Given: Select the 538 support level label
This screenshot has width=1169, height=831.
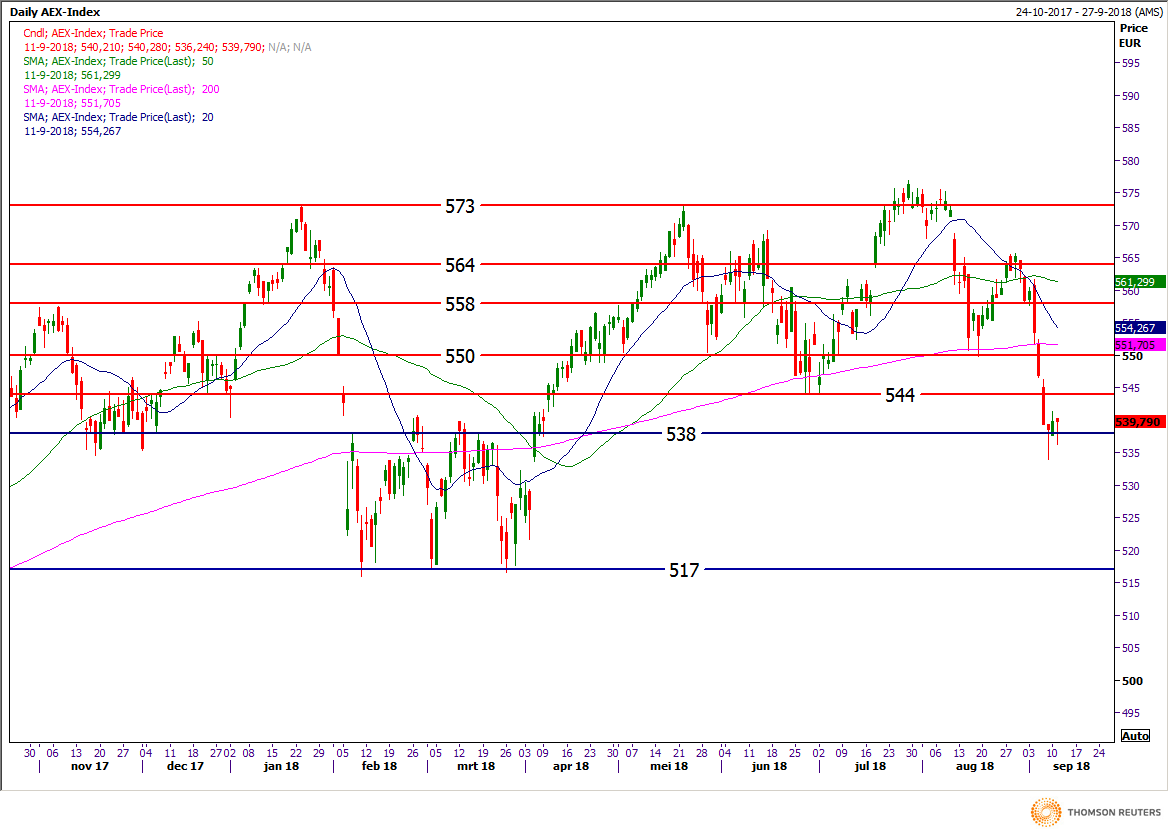Looking at the screenshot, I should tap(681, 434).
